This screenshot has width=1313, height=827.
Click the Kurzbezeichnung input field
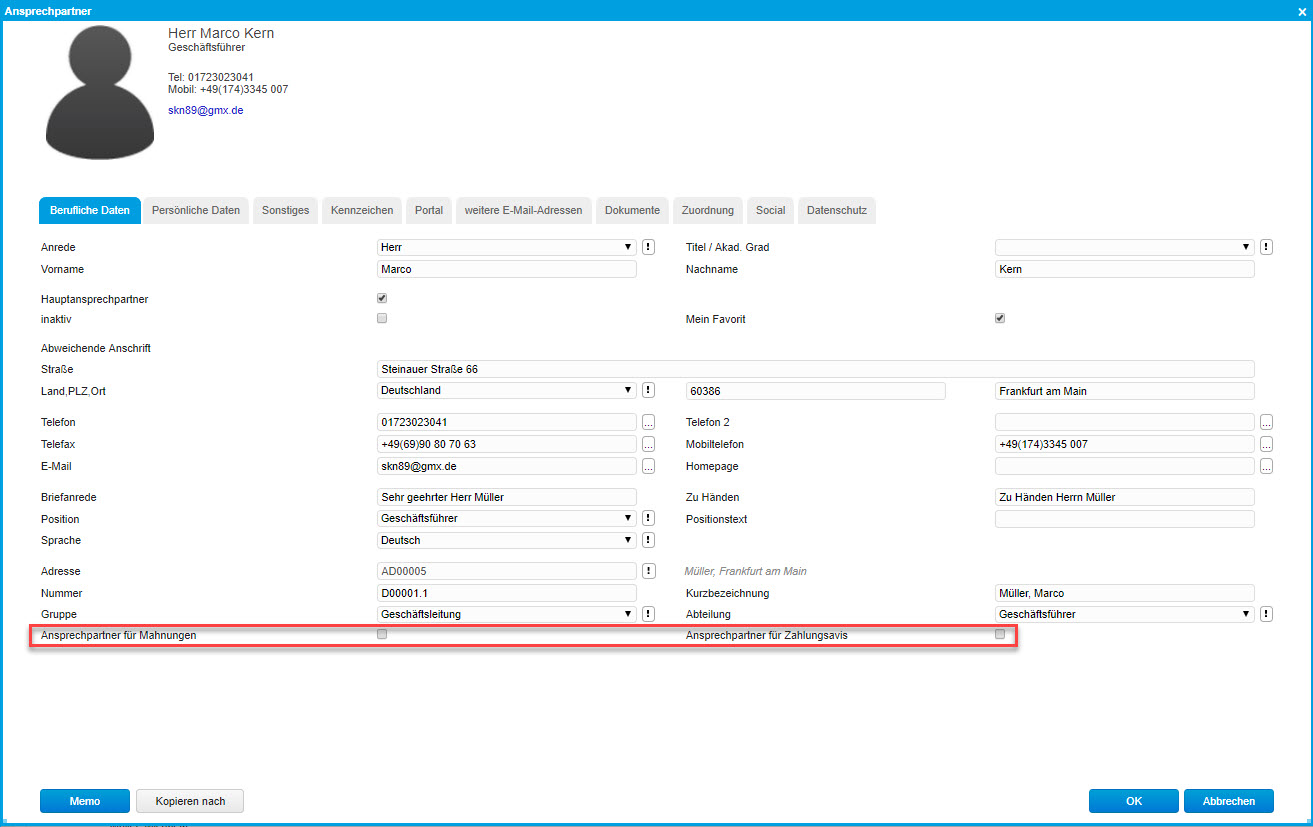(1125, 593)
